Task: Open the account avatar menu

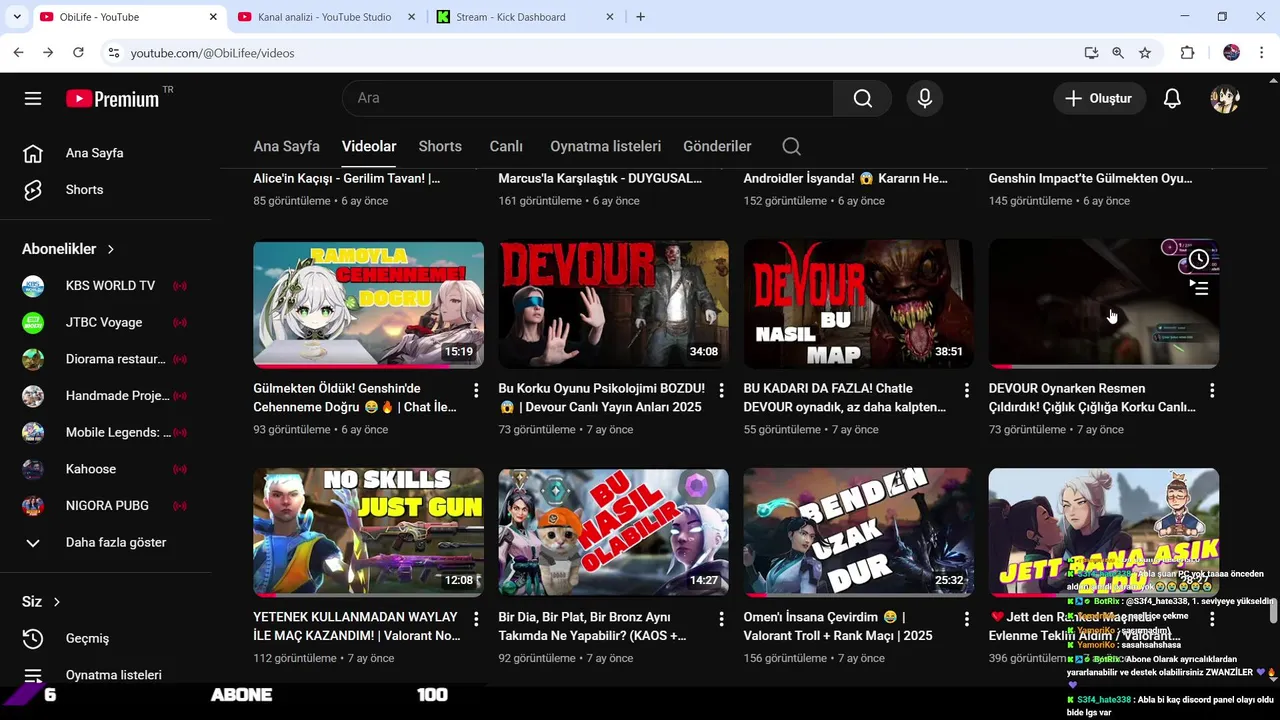Action: point(1225,98)
